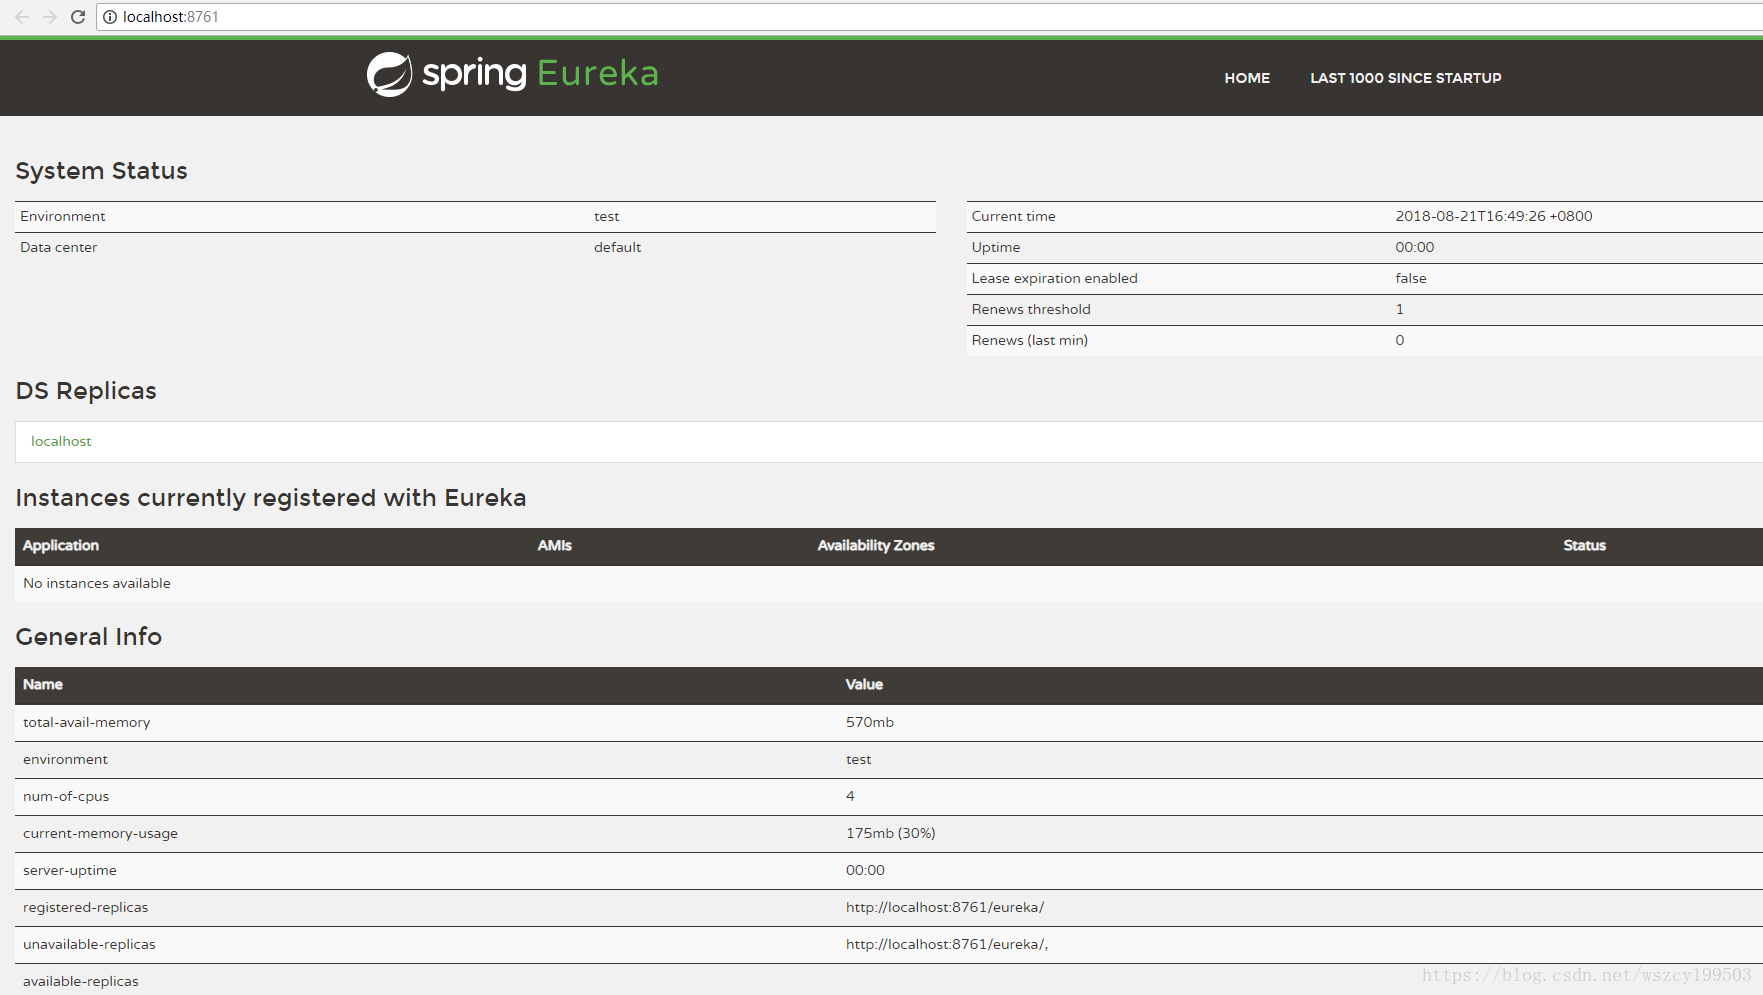Click the Status column header

click(x=1585, y=545)
